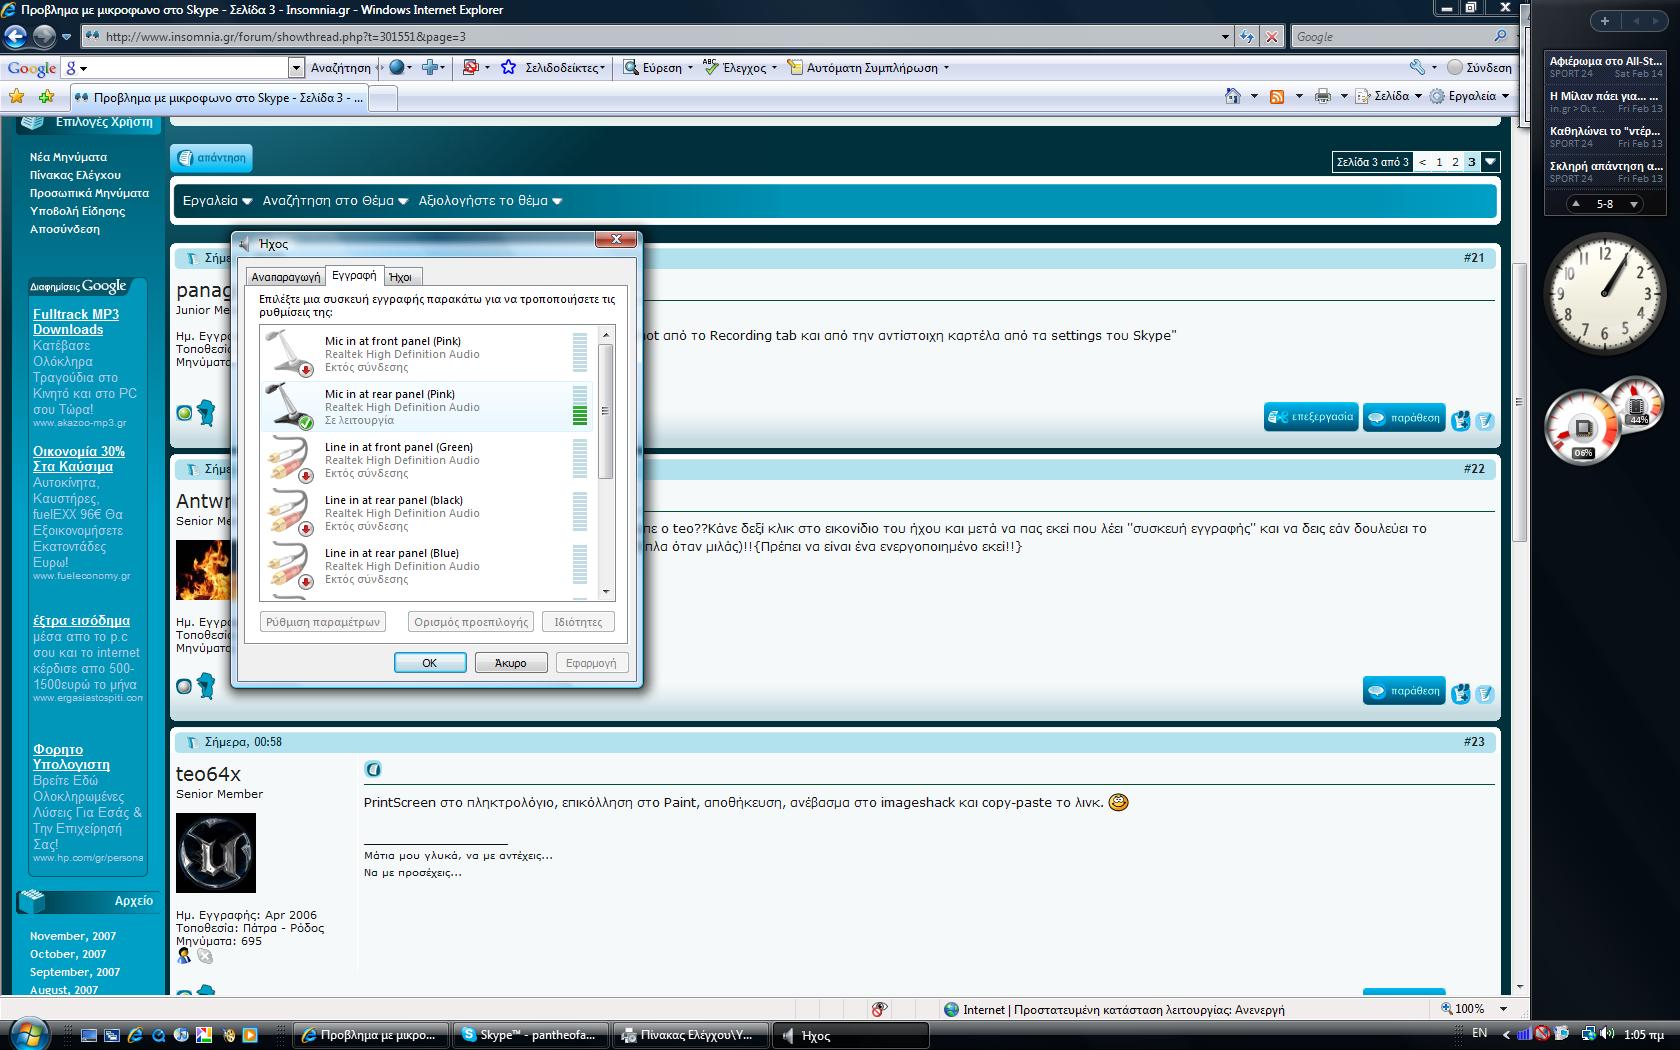Click the IE address bar URL field
The image size is (1680, 1050).
650,36
